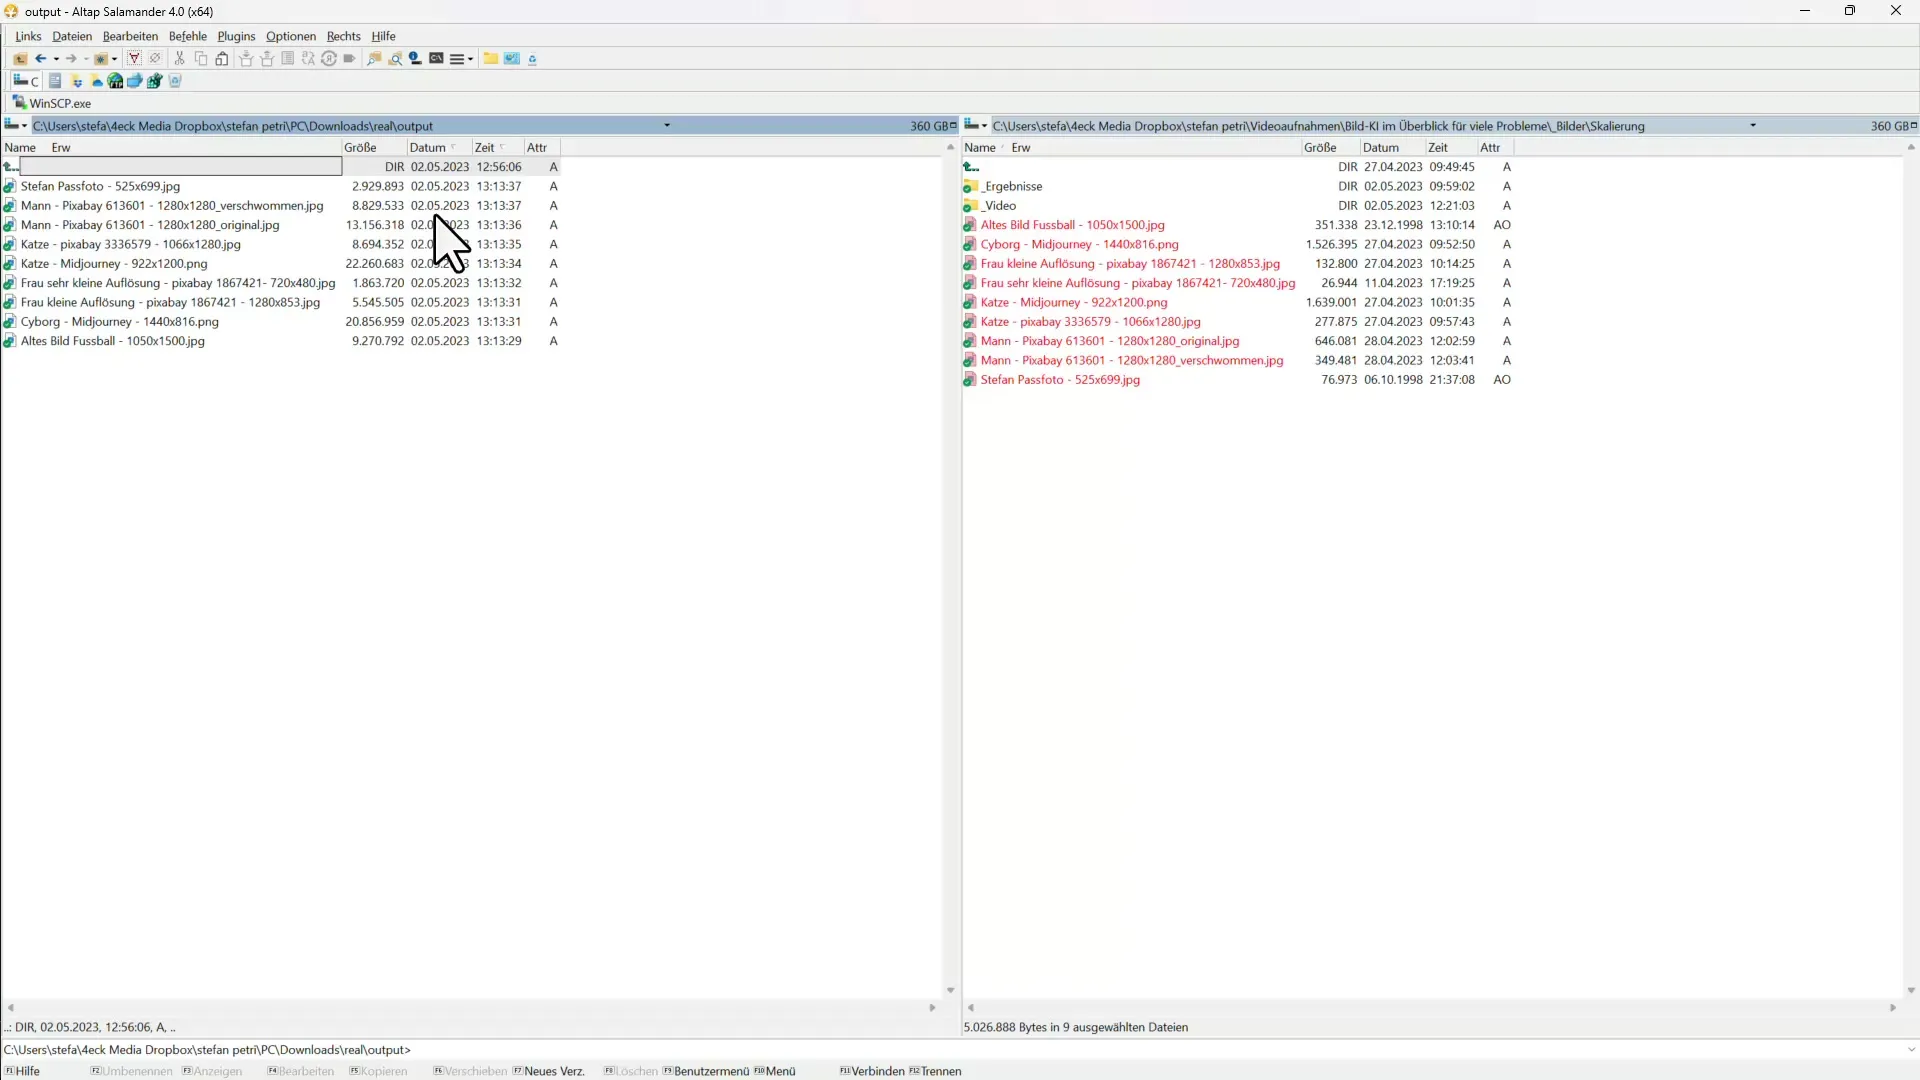
Task: Open FTP client globe icon
Action: [x=115, y=81]
